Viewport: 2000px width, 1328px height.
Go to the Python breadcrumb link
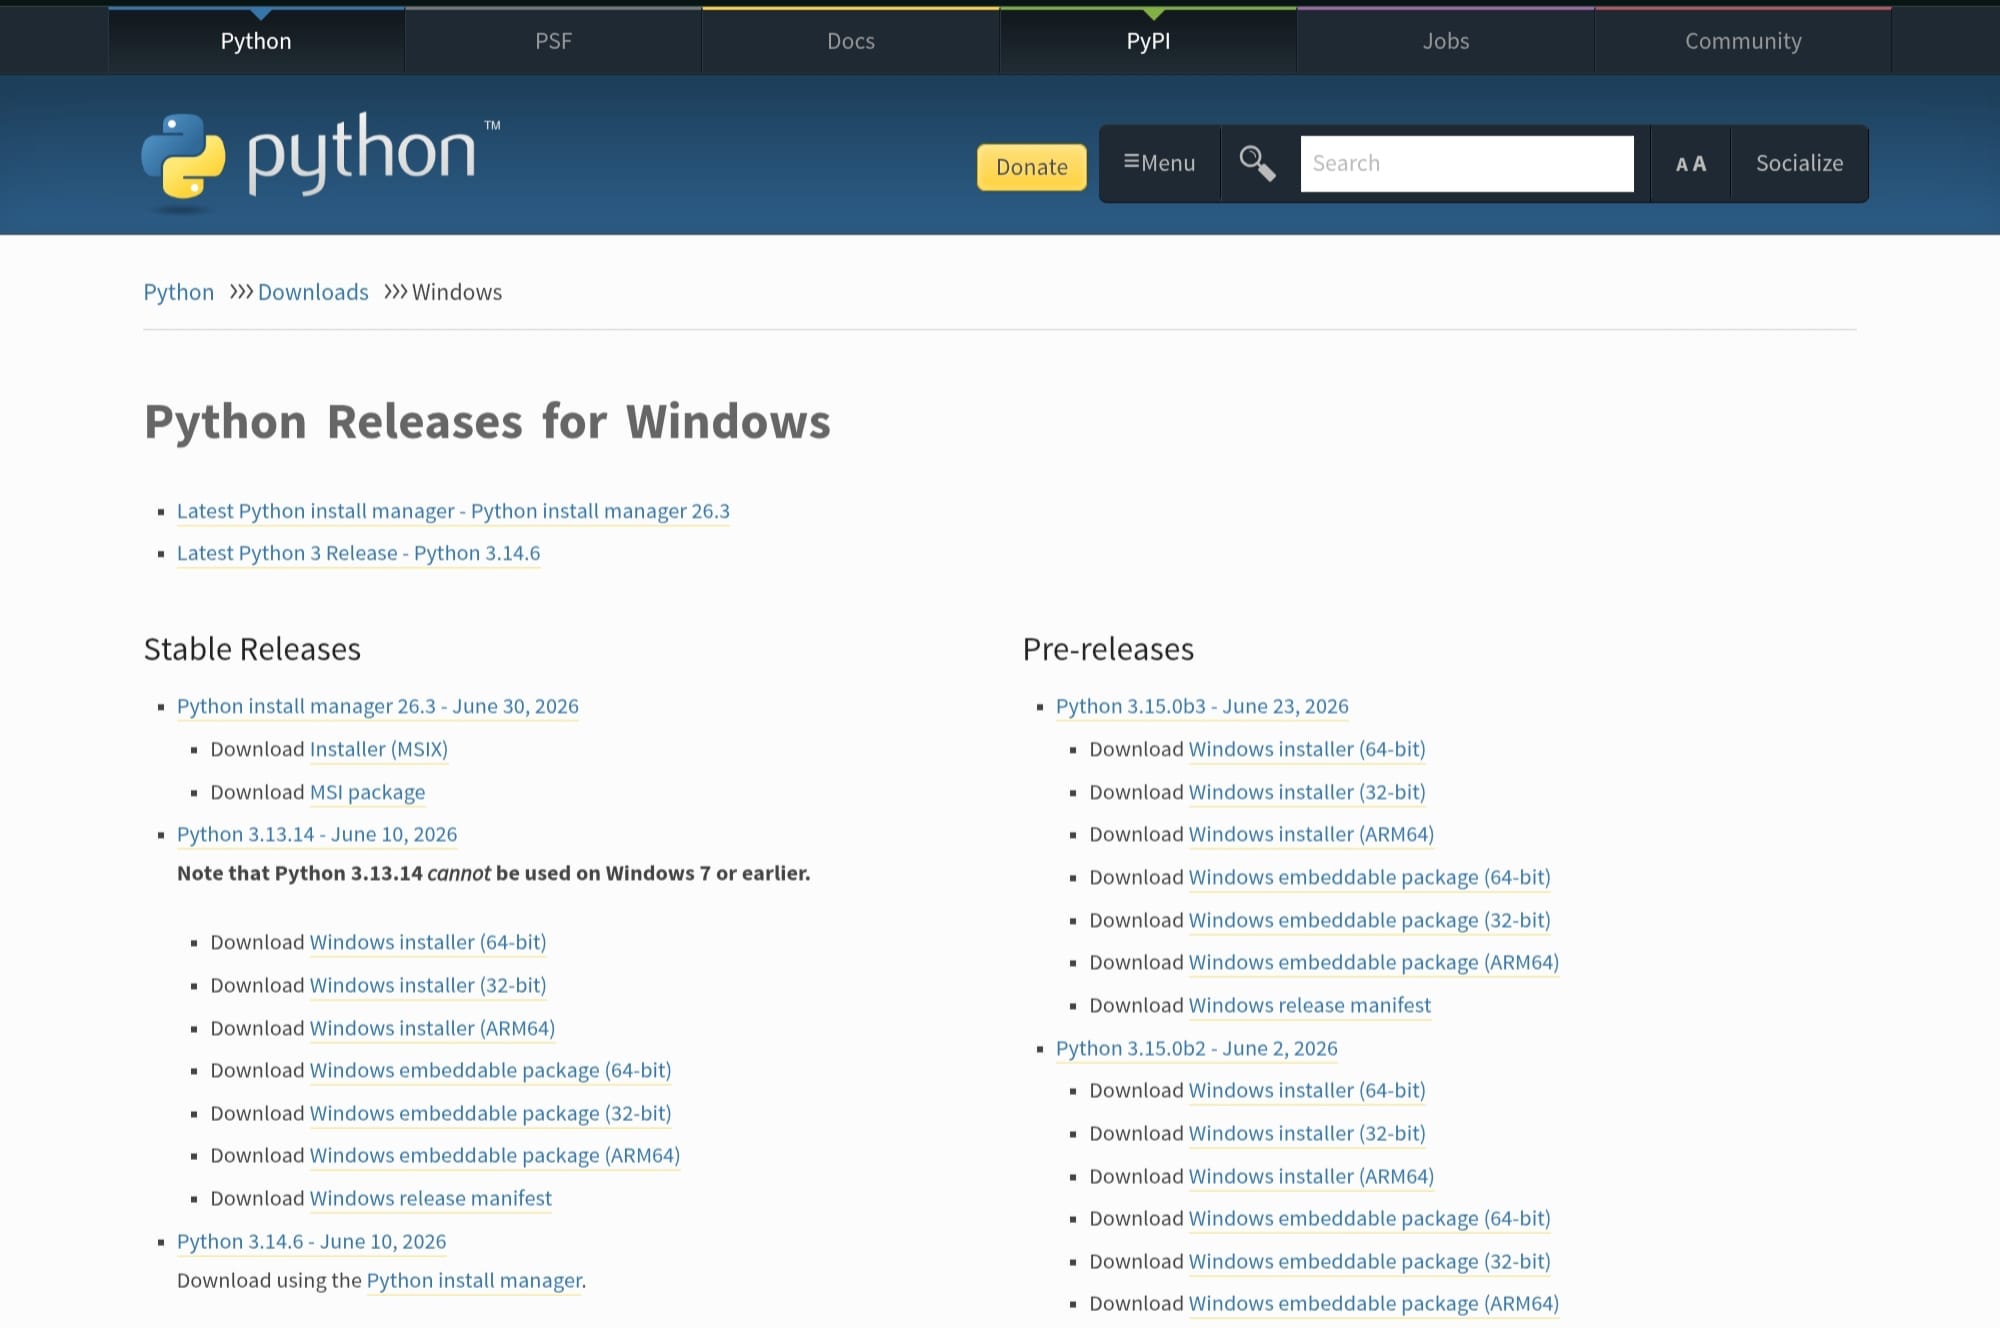click(178, 292)
